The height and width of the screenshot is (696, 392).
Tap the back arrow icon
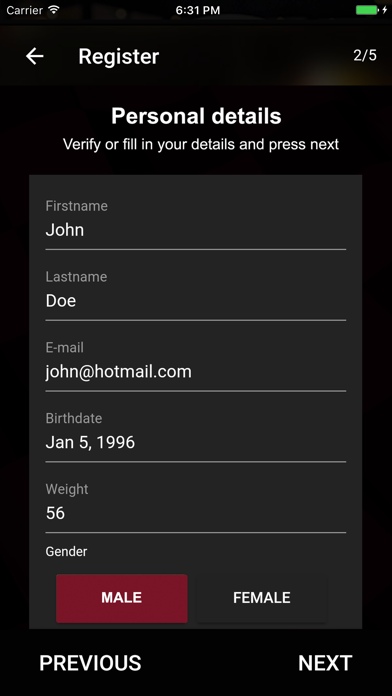coord(35,56)
